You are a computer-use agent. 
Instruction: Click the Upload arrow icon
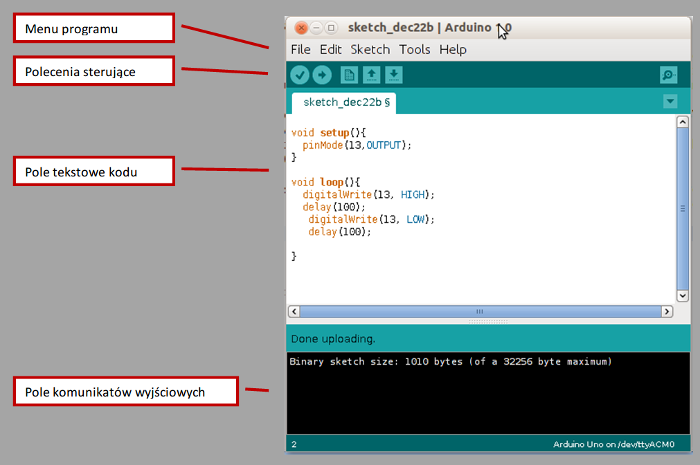pos(322,75)
